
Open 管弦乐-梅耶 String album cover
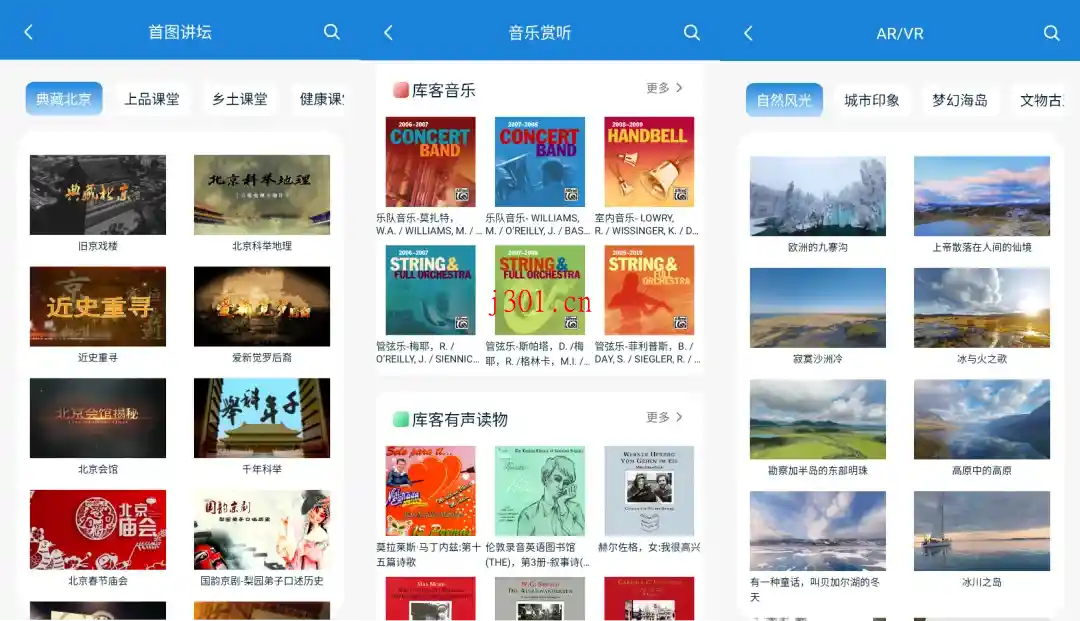click(x=430, y=290)
